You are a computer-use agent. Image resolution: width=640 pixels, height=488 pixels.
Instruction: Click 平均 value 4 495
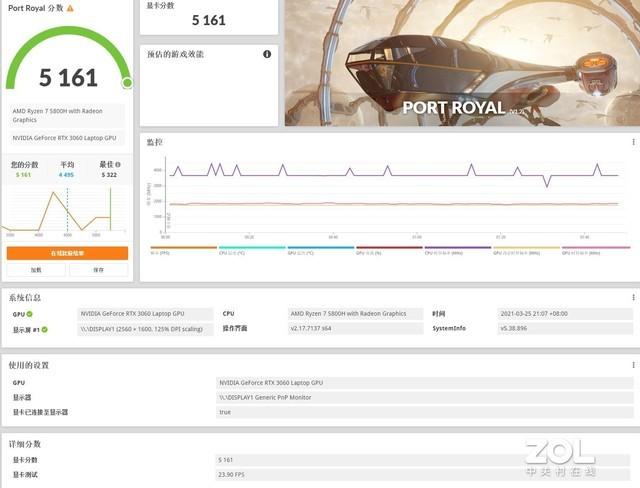67,175
